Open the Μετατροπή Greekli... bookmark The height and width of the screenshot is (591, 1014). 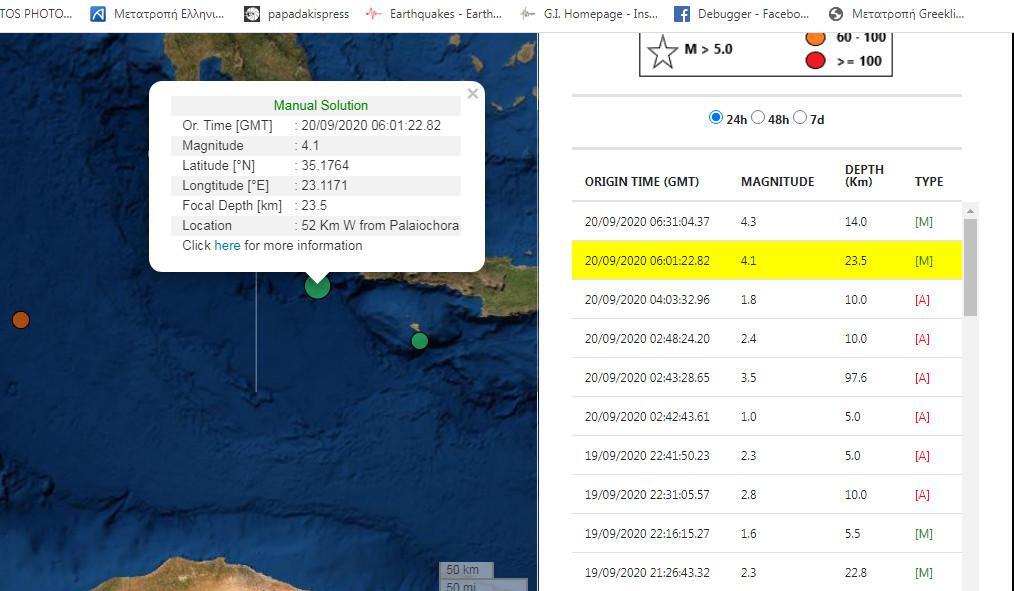pyautogui.click(x=896, y=14)
